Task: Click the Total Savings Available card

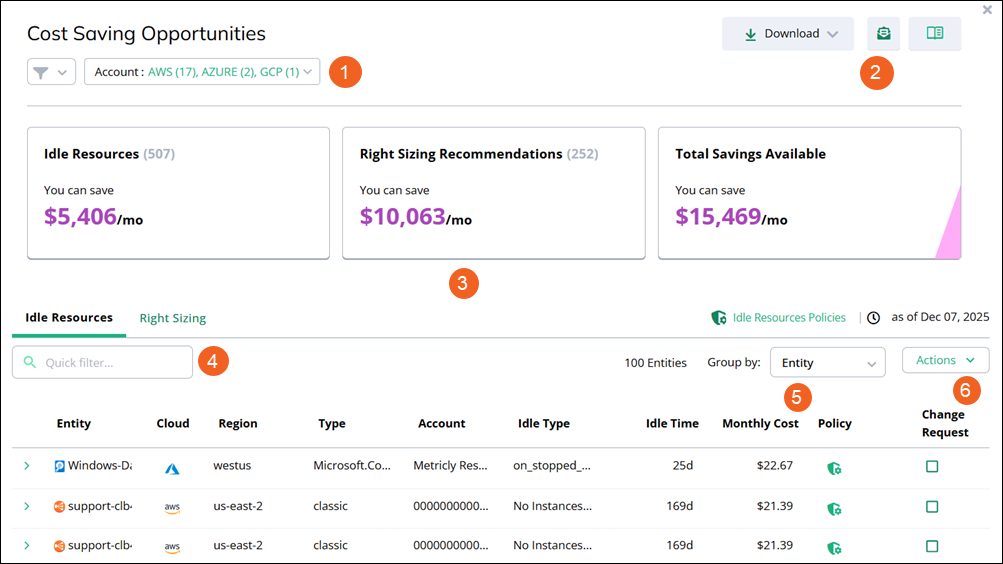Action: (809, 193)
